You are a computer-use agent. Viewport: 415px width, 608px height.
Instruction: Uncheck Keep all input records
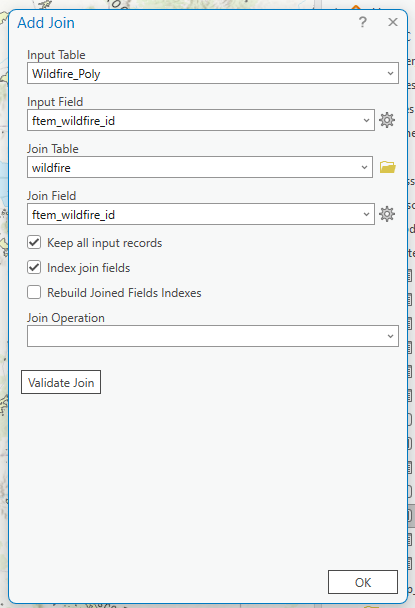tap(34, 242)
